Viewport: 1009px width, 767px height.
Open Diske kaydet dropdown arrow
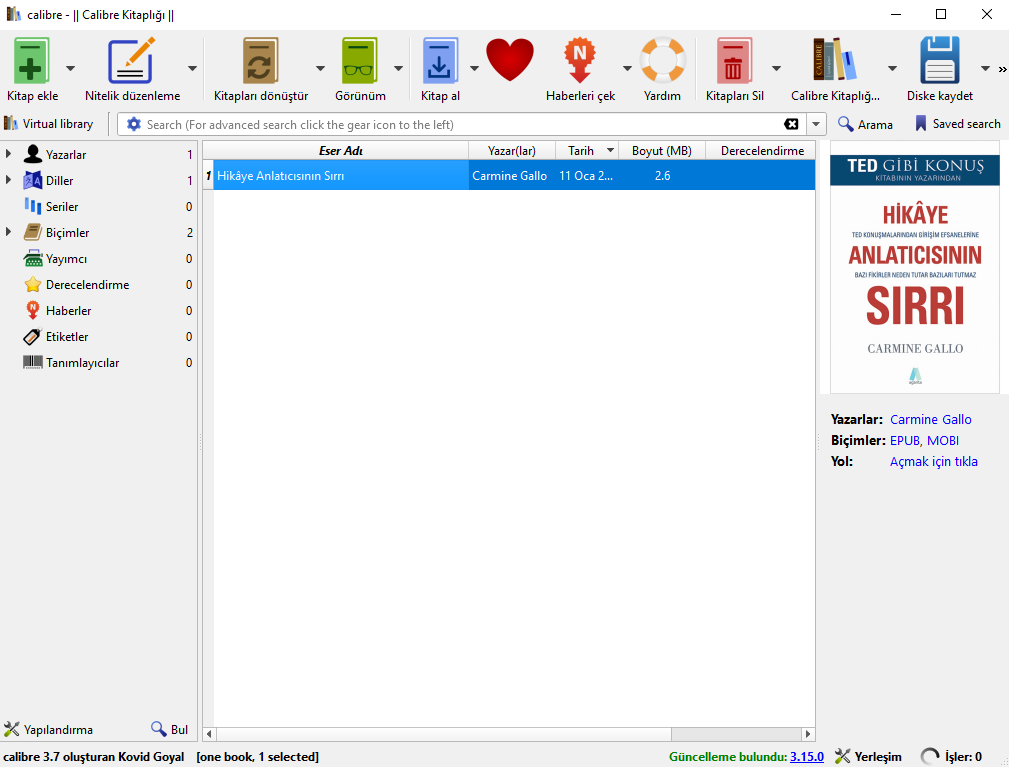click(985, 68)
